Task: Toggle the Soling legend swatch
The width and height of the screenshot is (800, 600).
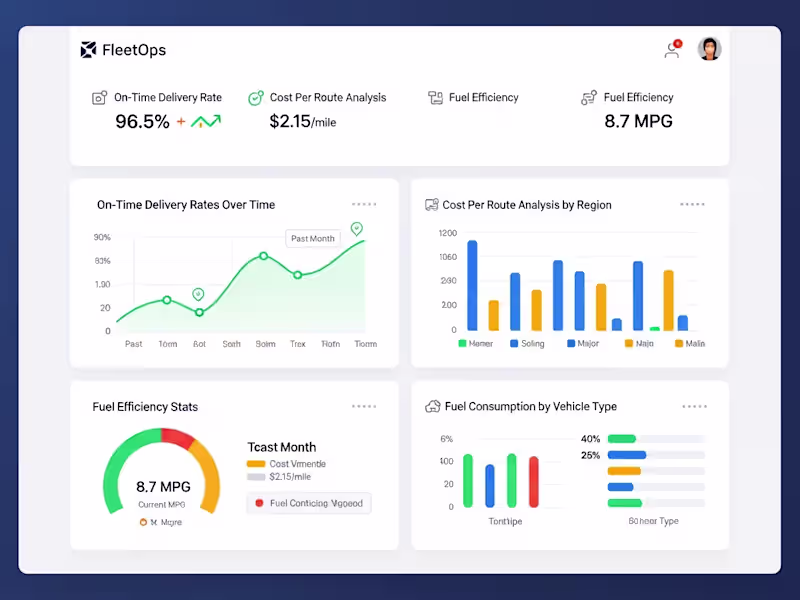Action: 514,343
